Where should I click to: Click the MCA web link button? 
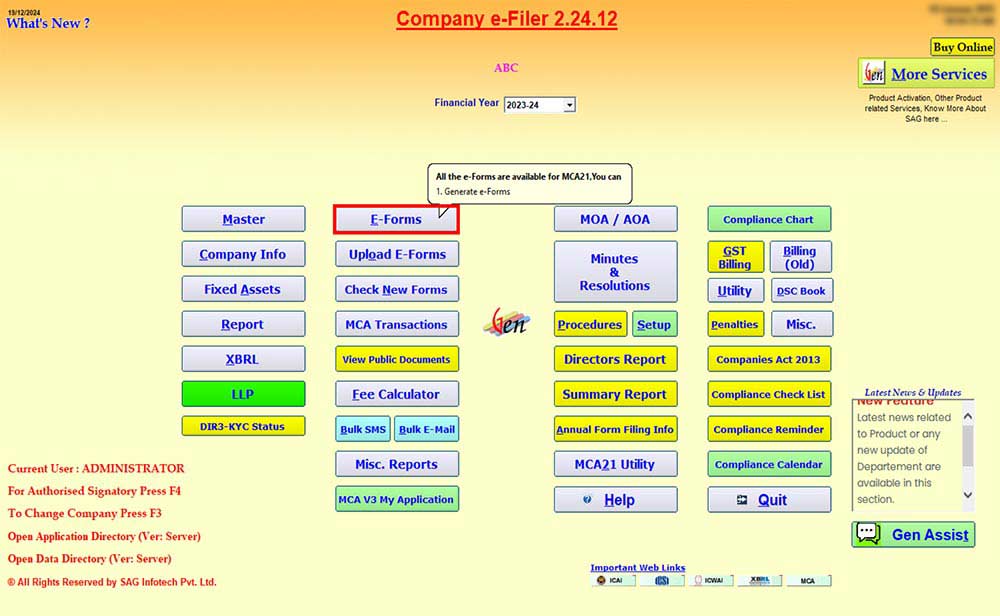[808, 580]
